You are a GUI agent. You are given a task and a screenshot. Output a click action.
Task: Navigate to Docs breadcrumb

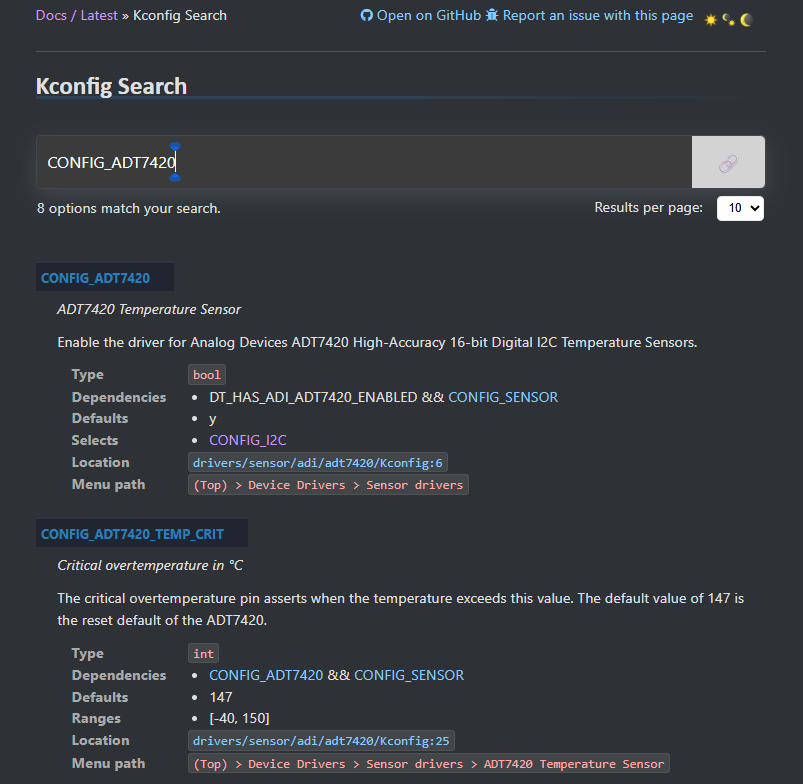[51, 15]
